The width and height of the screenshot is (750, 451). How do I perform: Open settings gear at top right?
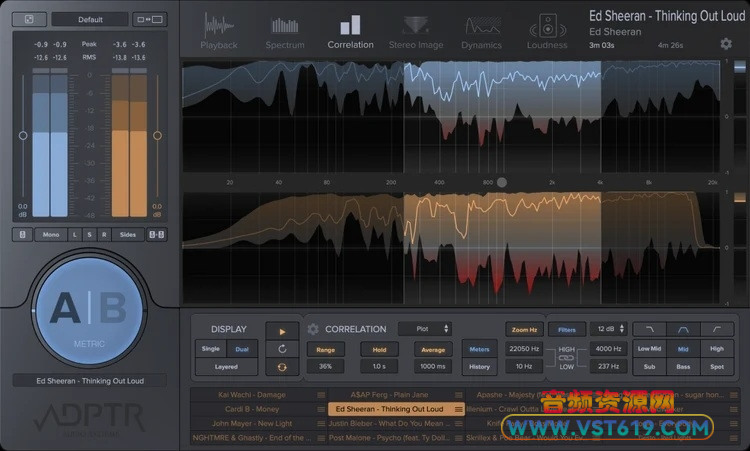726,44
